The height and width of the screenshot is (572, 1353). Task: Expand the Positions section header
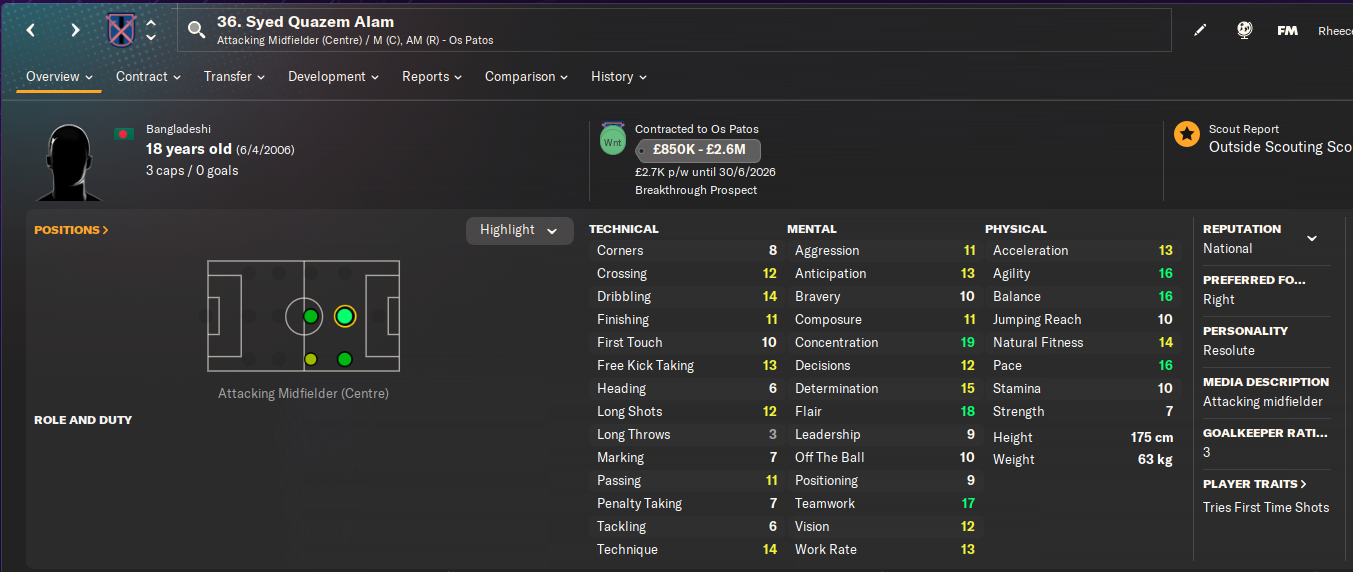71,230
